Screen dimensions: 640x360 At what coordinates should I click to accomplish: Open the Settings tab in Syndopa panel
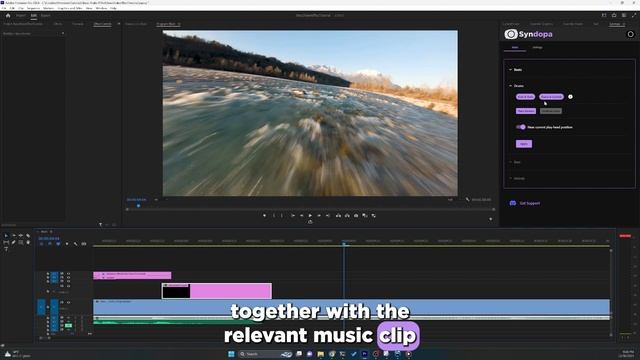[538, 47]
